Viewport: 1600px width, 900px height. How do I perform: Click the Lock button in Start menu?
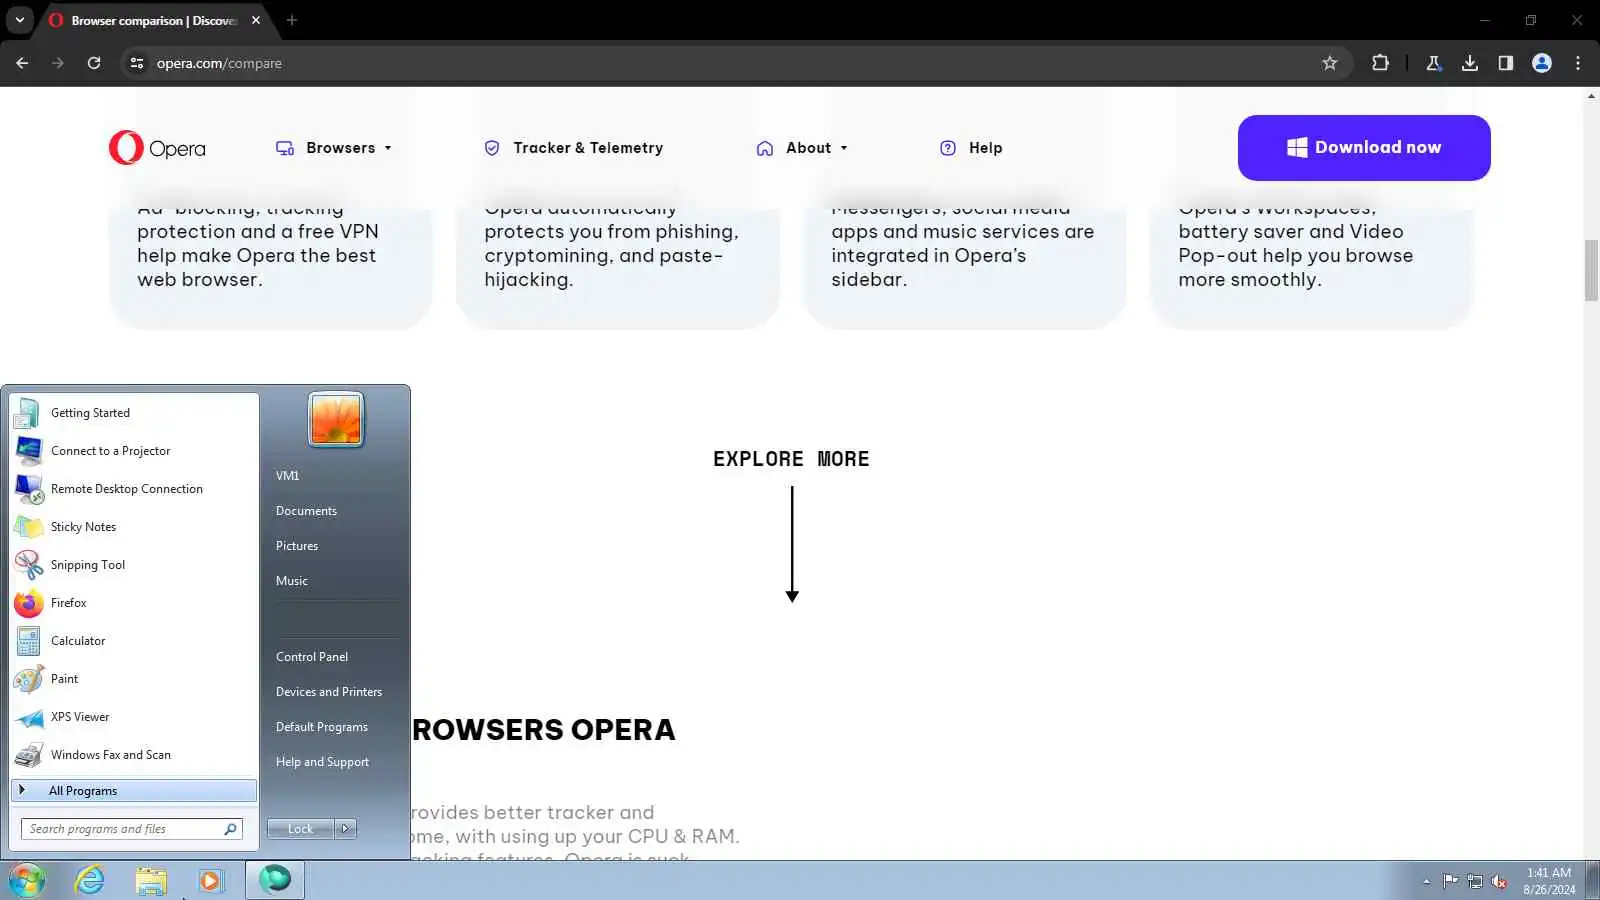tap(300, 829)
